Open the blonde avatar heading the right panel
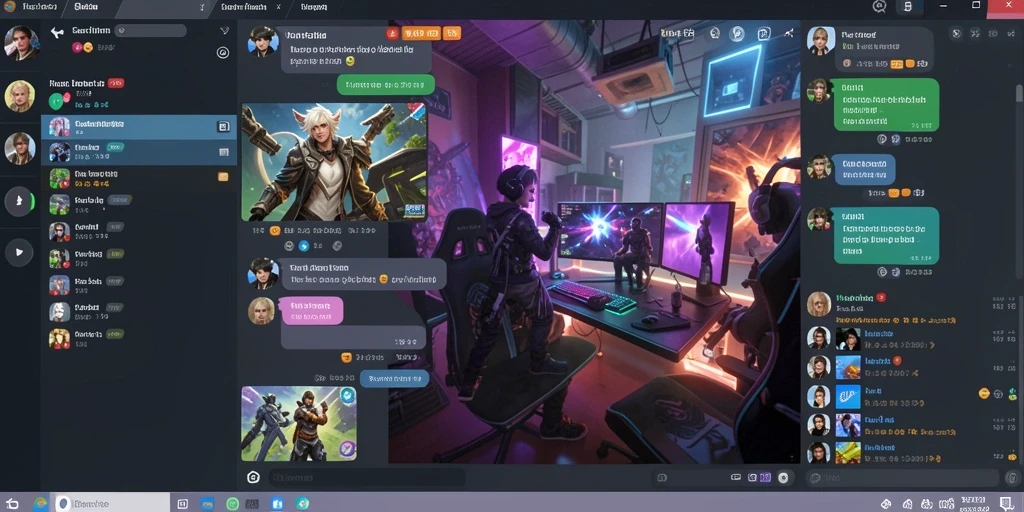Viewport: 1024px width, 512px height. 822,40
